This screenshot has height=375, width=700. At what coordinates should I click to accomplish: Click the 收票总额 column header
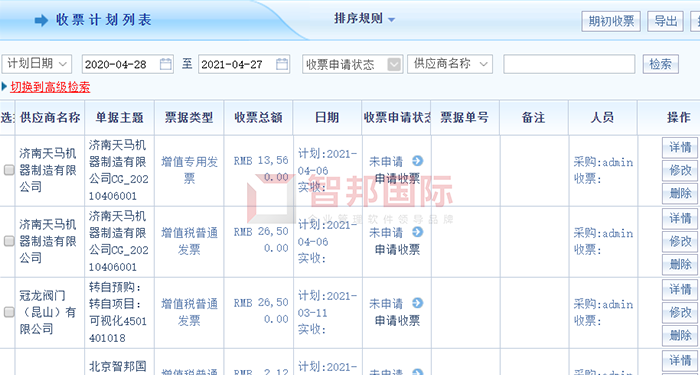click(x=258, y=117)
